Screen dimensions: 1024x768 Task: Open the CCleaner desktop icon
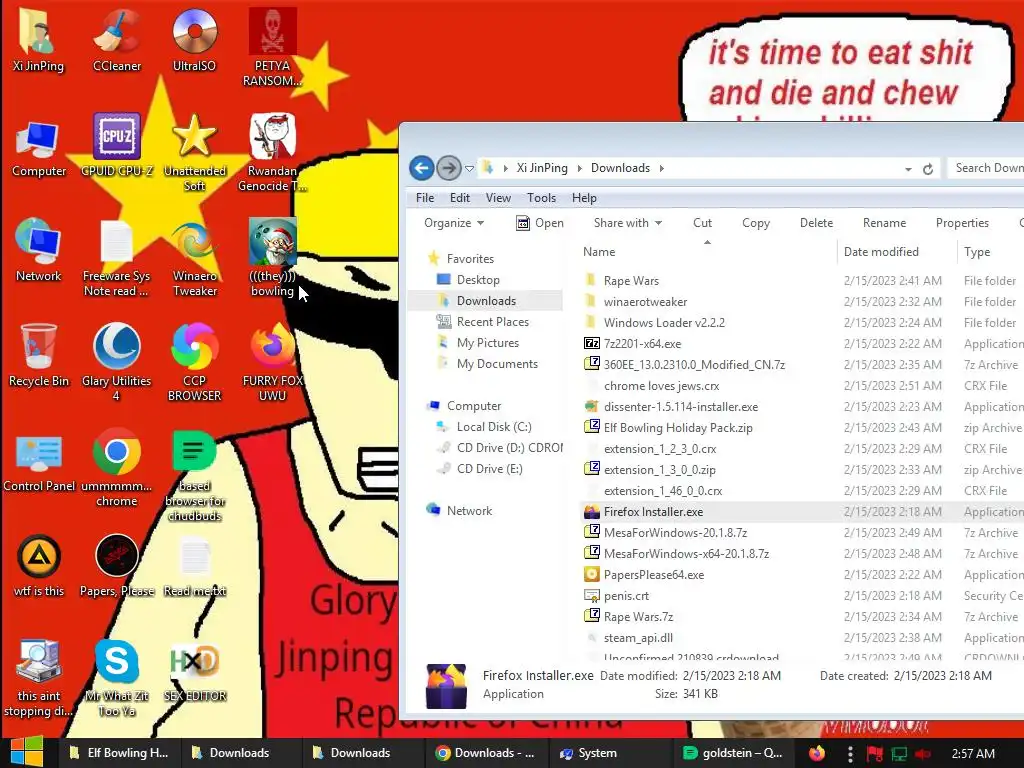116,40
